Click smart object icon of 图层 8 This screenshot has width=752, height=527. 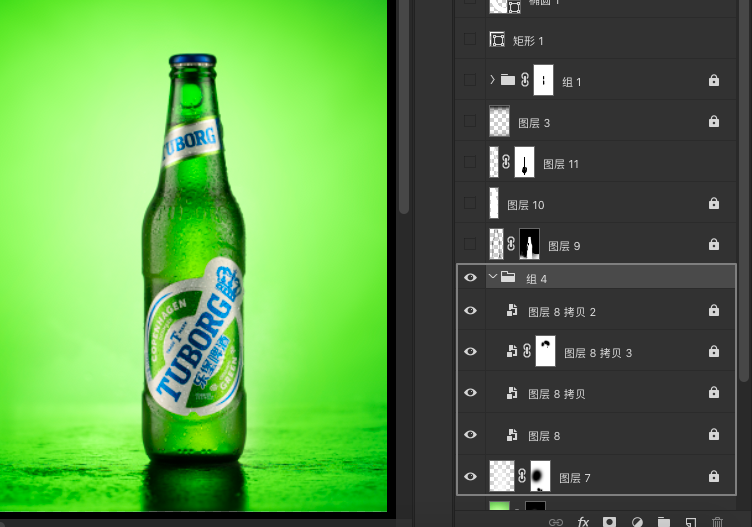[512, 434]
